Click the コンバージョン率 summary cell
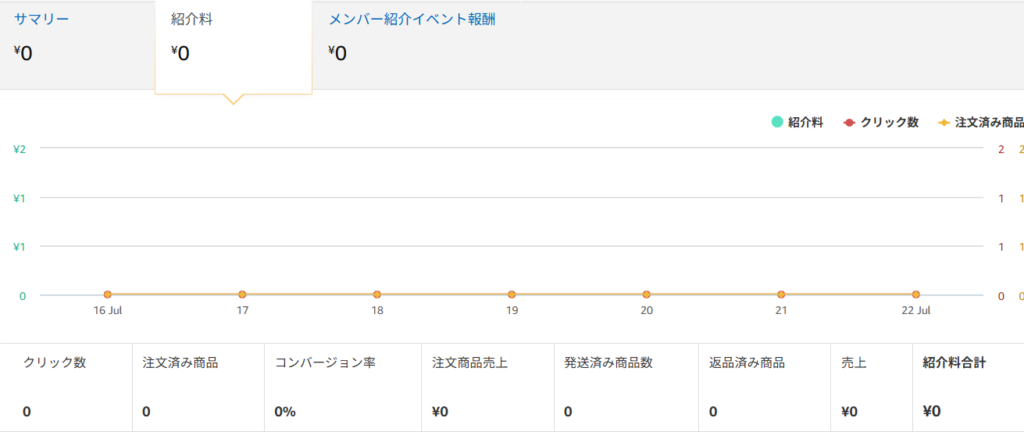This screenshot has width=1024, height=432. click(x=343, y=387)
